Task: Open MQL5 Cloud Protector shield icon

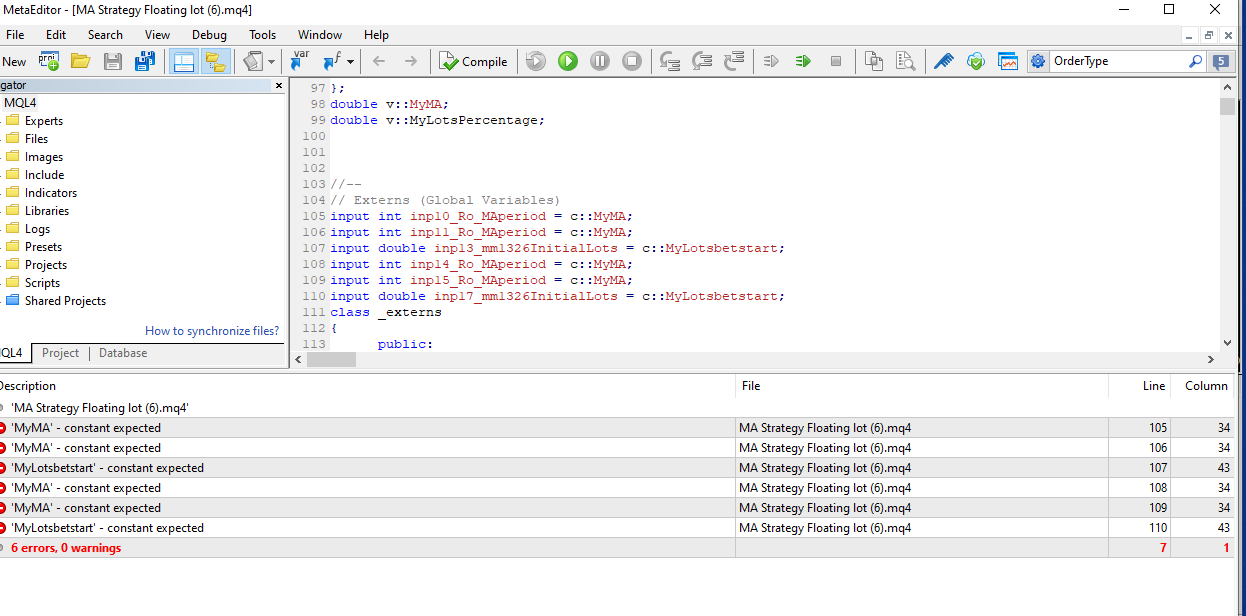Action: [x=976, y=61]
